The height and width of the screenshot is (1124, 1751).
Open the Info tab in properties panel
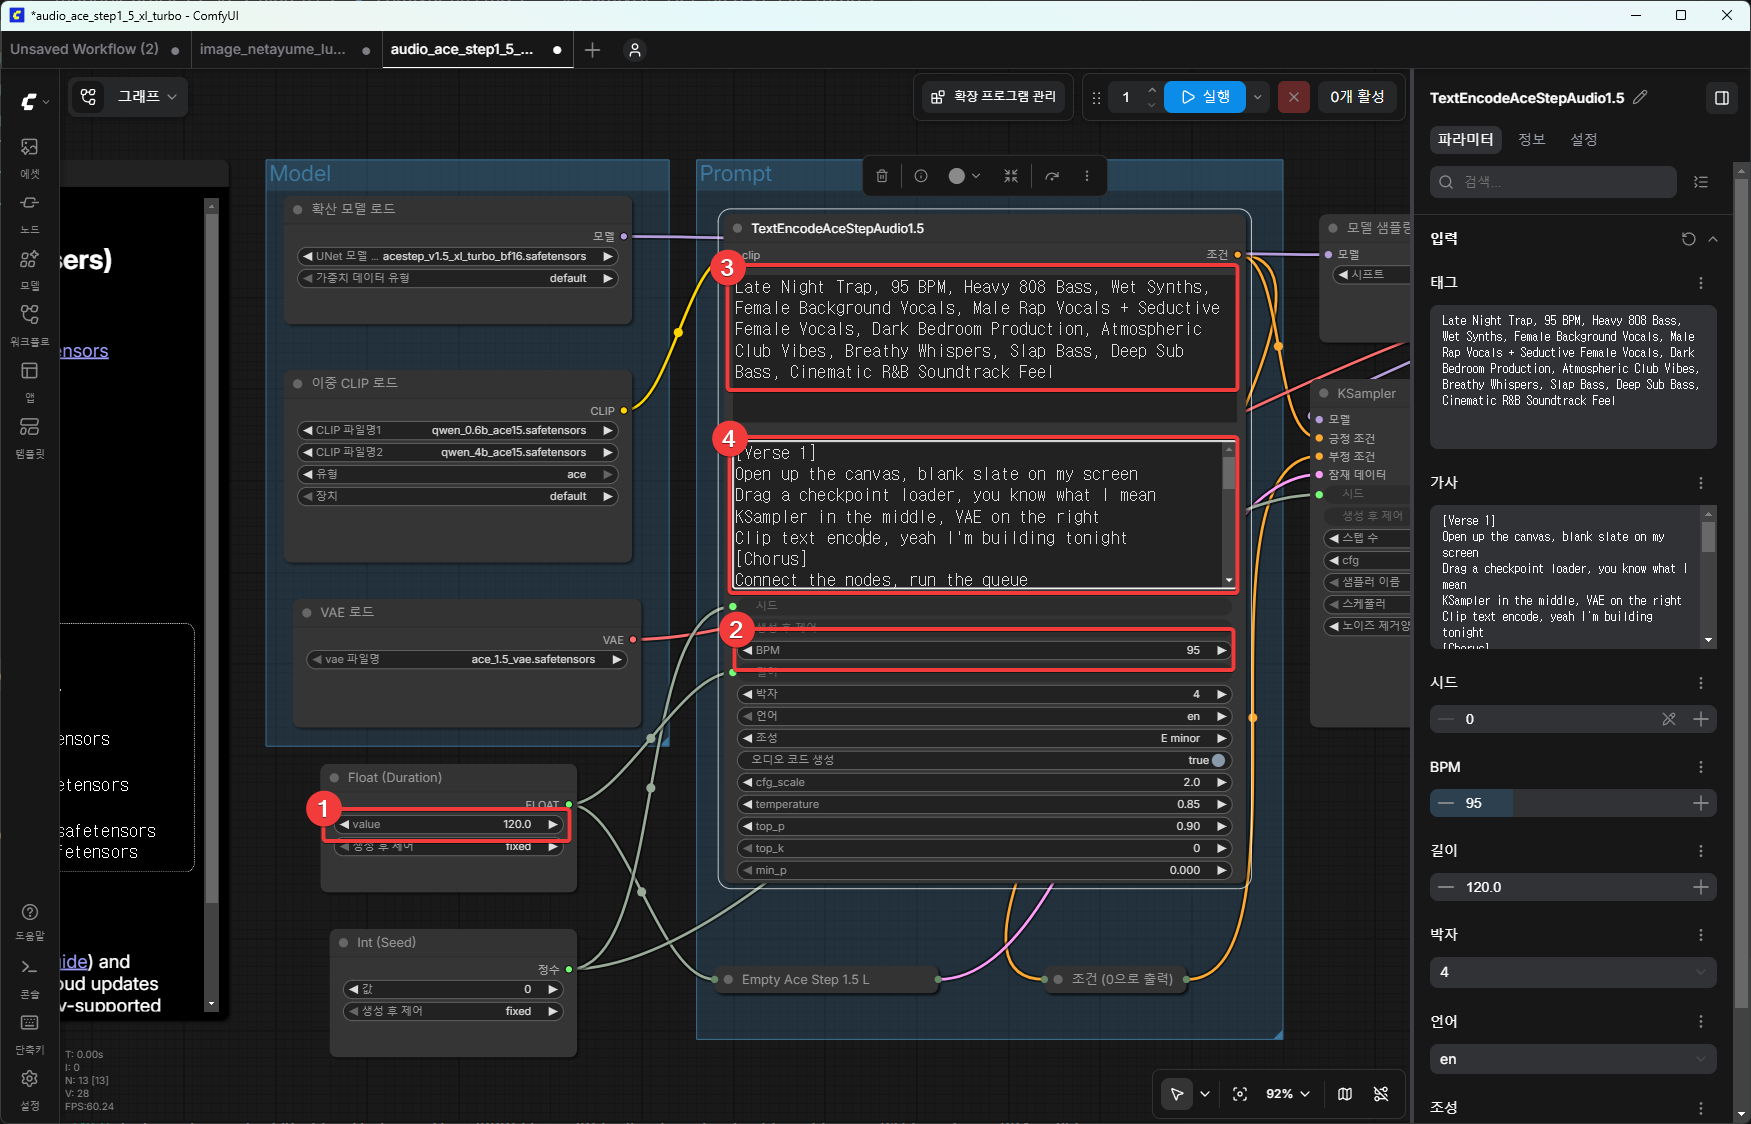(1531, 139)
